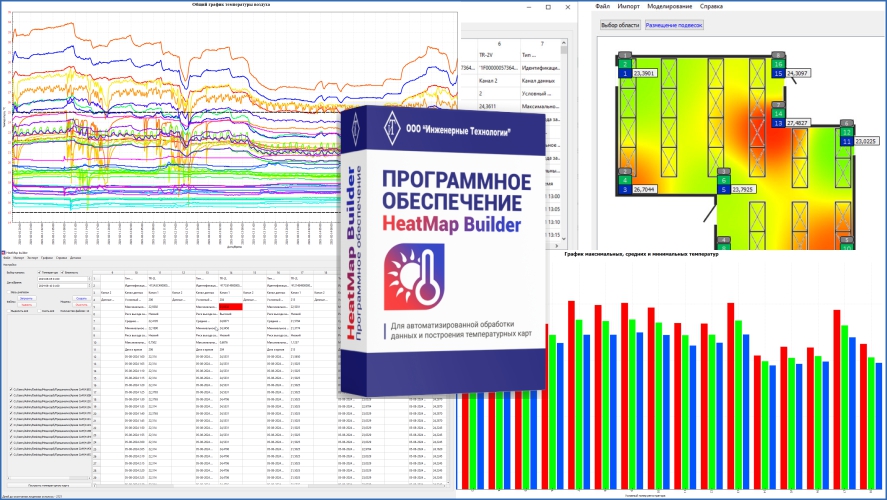The width and height of the screenshot is (887, 500).
Task: Select green sensor marker 4 beside 26,7044
Action: point(625,180)
